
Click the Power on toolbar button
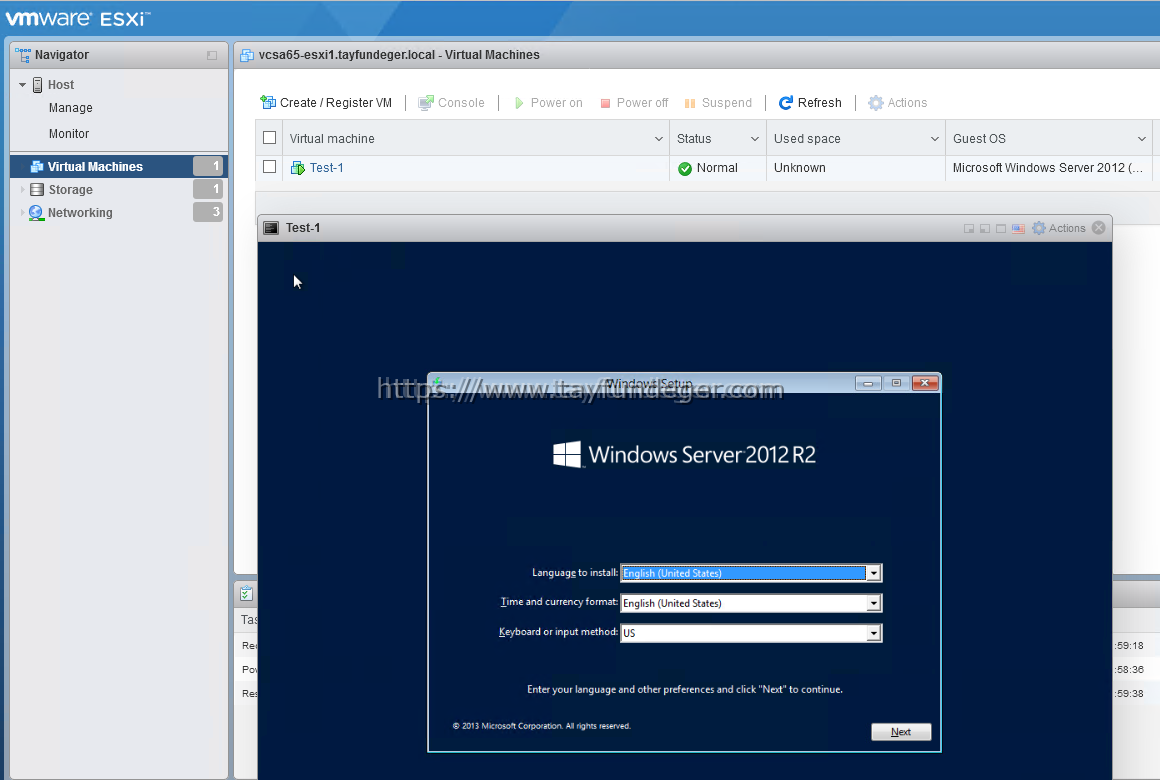click(x=548, y=103)
